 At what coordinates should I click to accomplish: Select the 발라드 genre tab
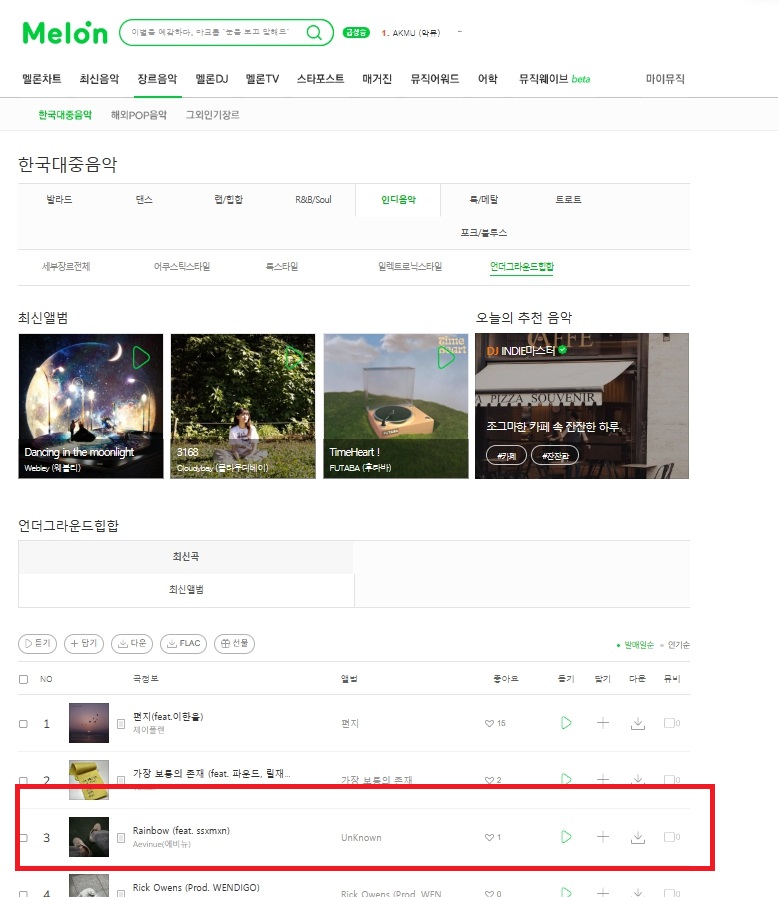tap(59, 200)
